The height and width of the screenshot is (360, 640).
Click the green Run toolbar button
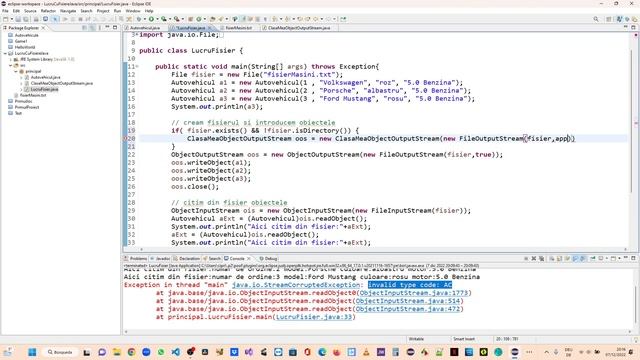(x=151, y=19)
